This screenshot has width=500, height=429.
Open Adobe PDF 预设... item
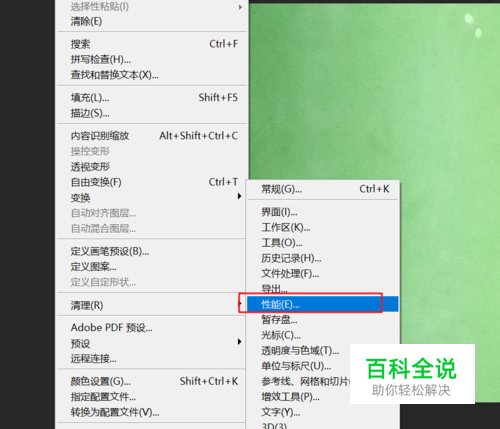coord(152,328)
